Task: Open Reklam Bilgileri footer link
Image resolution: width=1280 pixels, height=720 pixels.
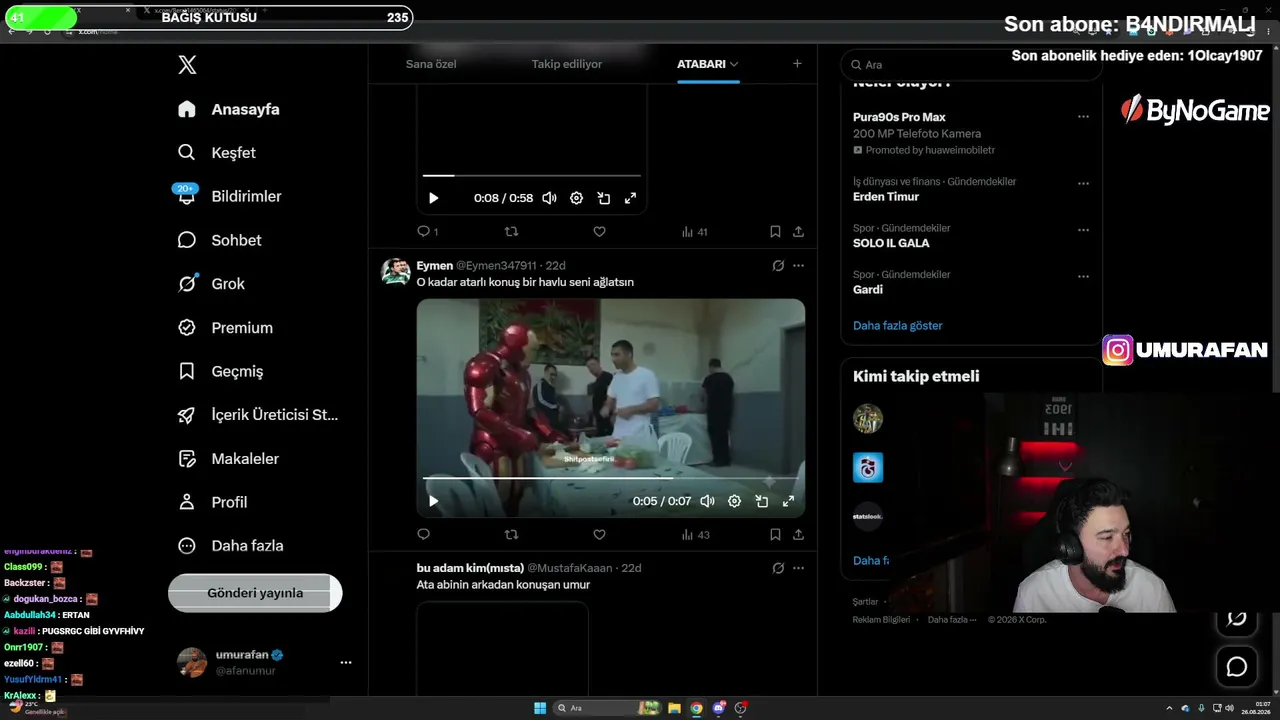Action: [881, 620]
